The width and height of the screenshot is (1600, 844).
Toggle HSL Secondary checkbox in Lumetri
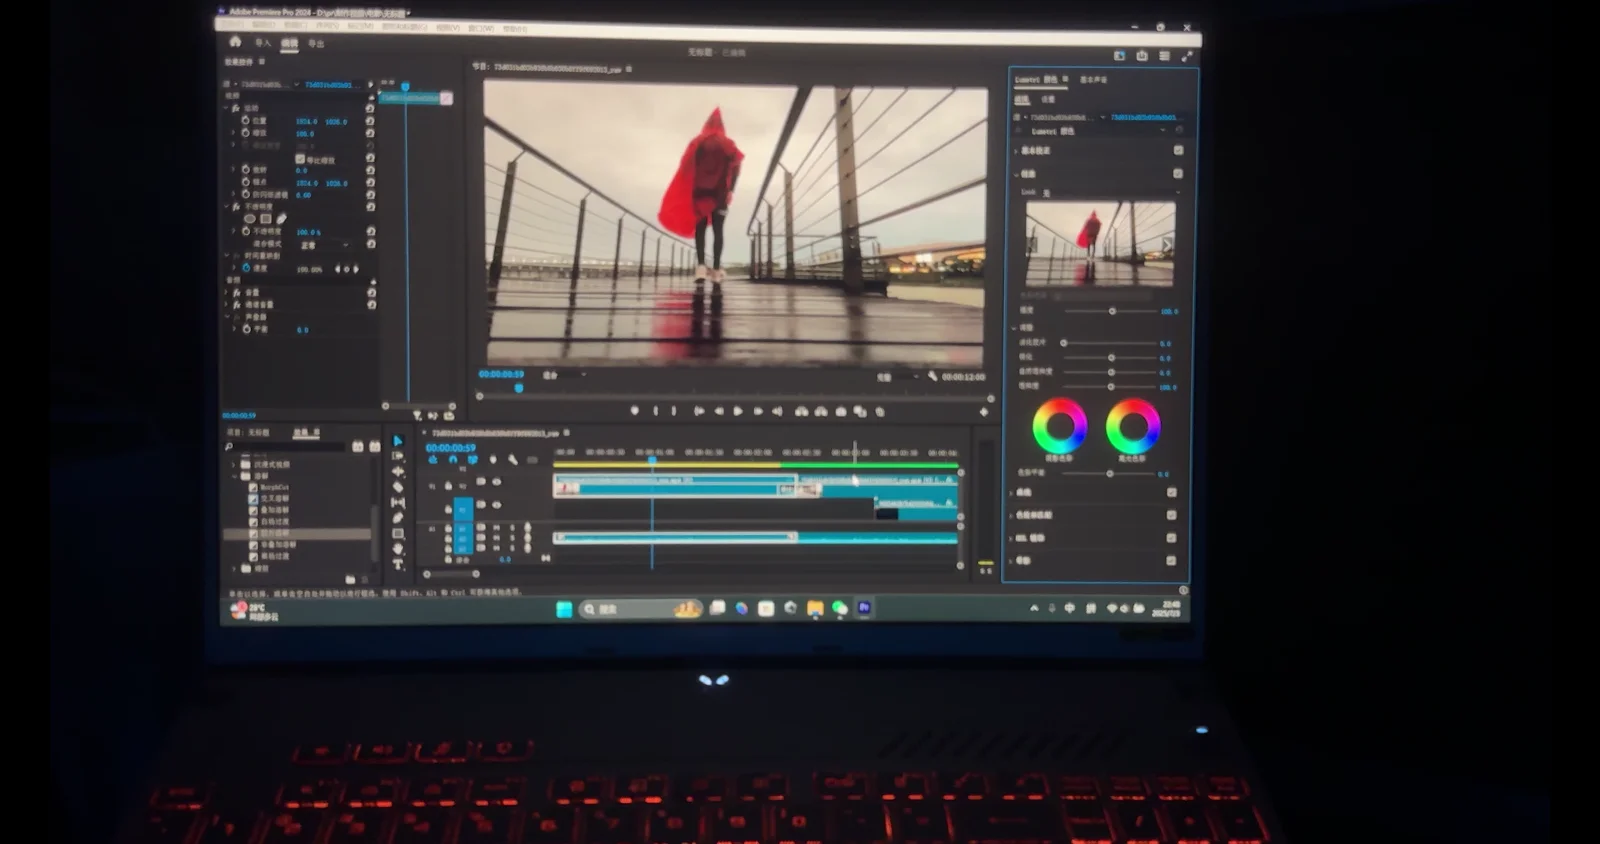1172,538
